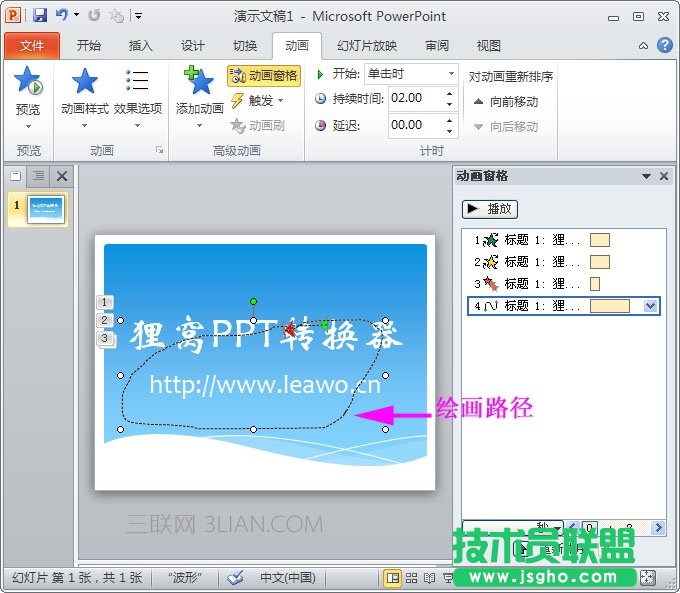Viewport: 680px width, 593px height.
Task: Collapse the ribbon with the caret icon
Action: tap(643, 46)
